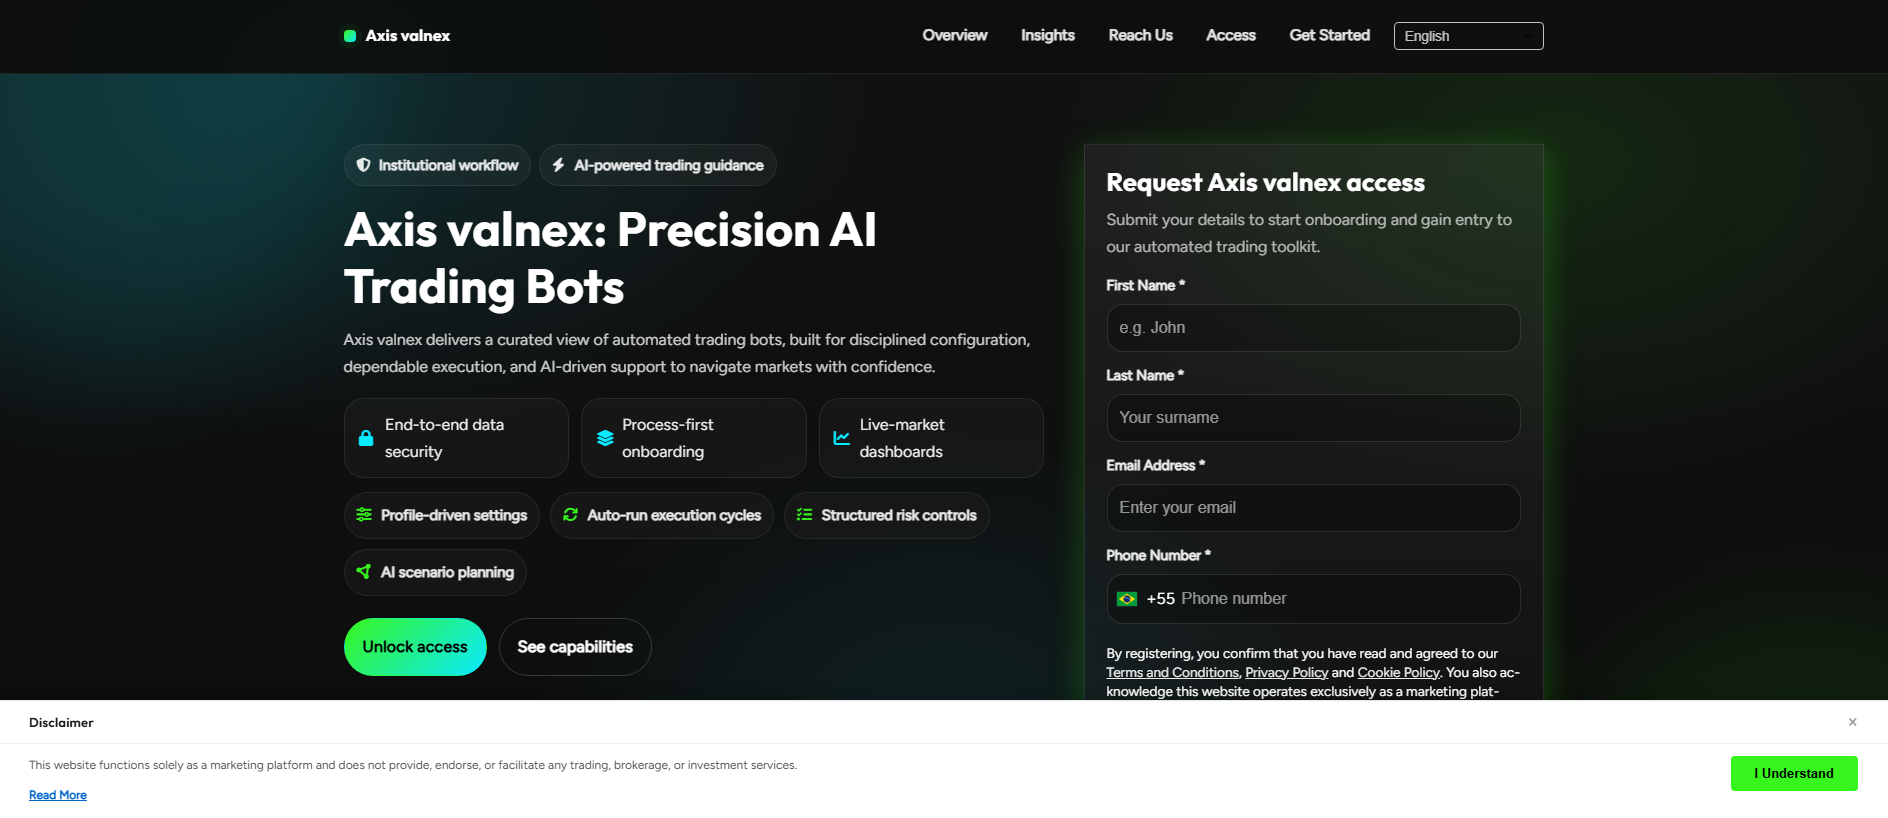Click the lock icon for End-to-end data security
The height and width of the screenshot is (818, 1888).
pos(366,438)
